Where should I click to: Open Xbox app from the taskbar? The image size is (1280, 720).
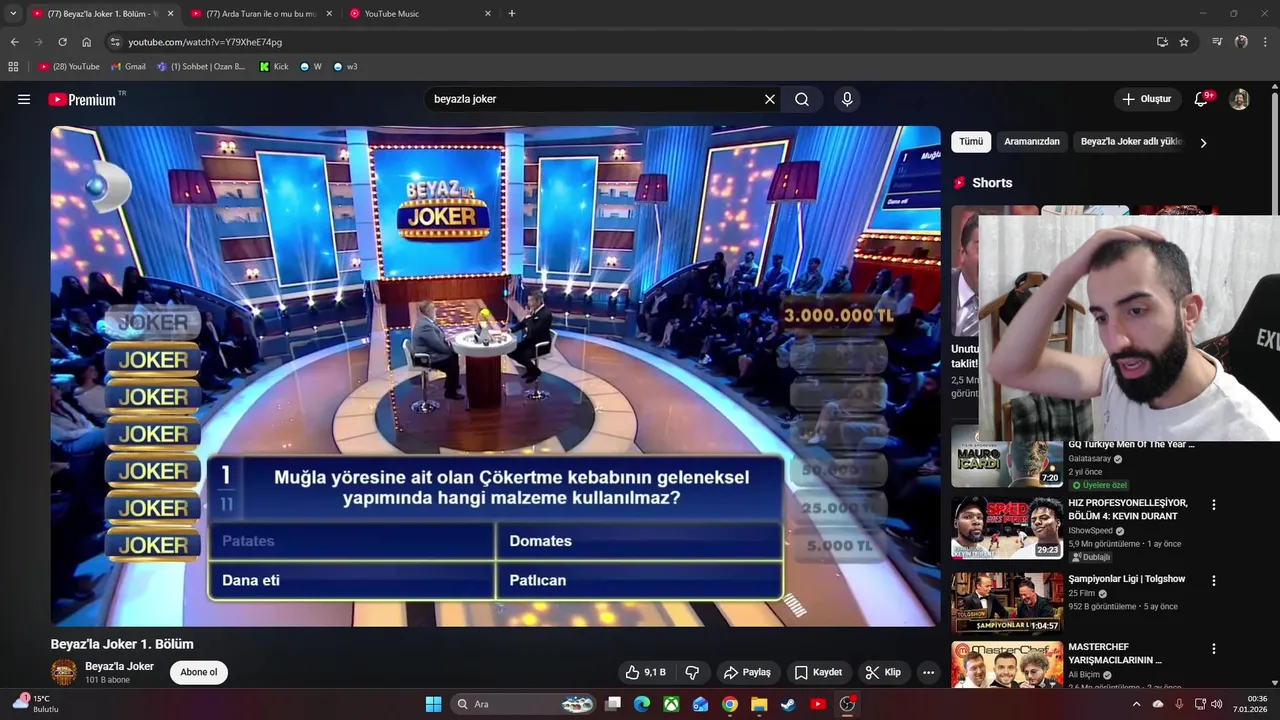point(671,704)
